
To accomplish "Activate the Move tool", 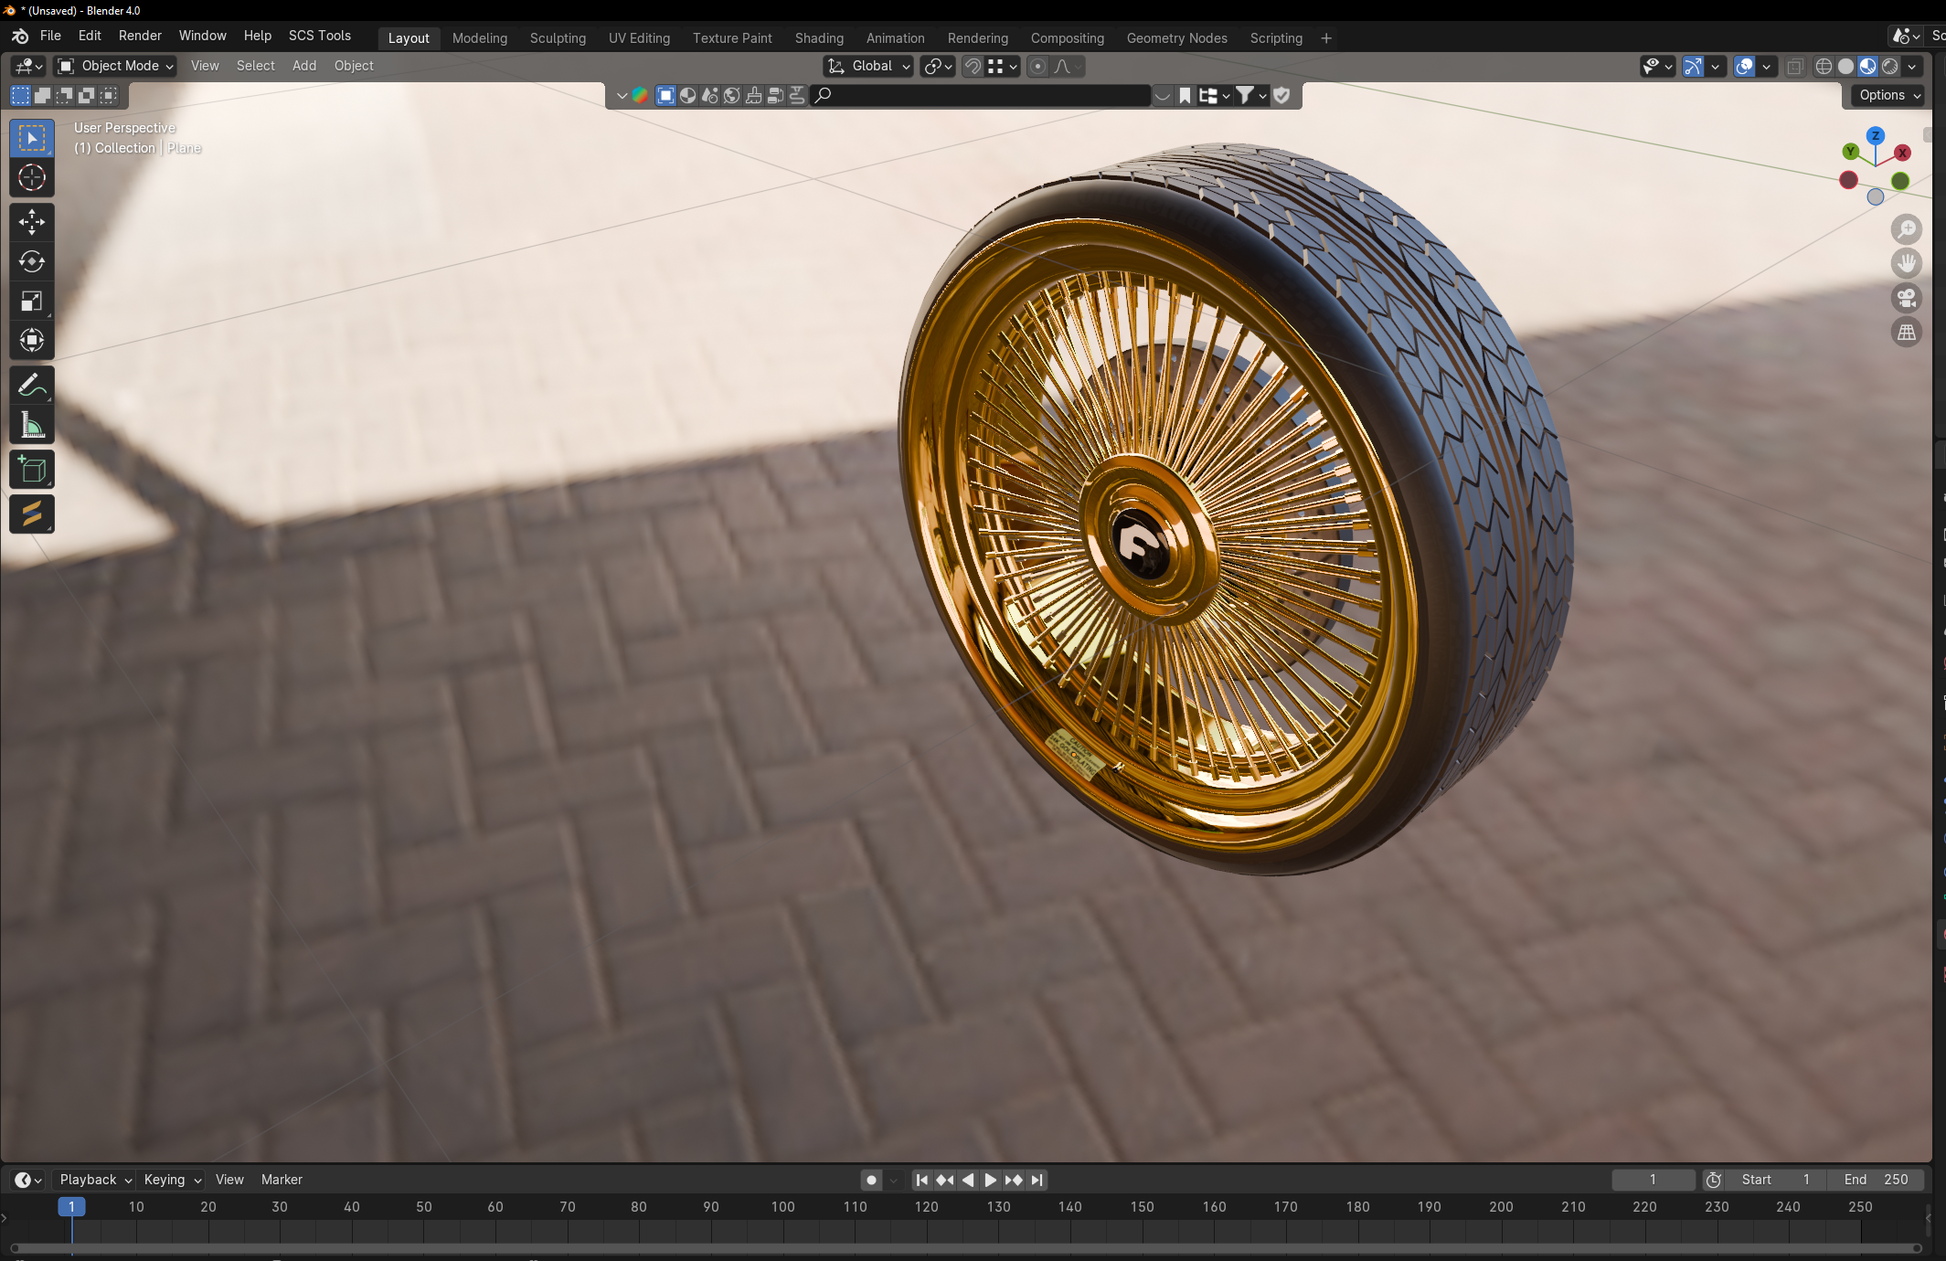I will (x=32, y=221).
